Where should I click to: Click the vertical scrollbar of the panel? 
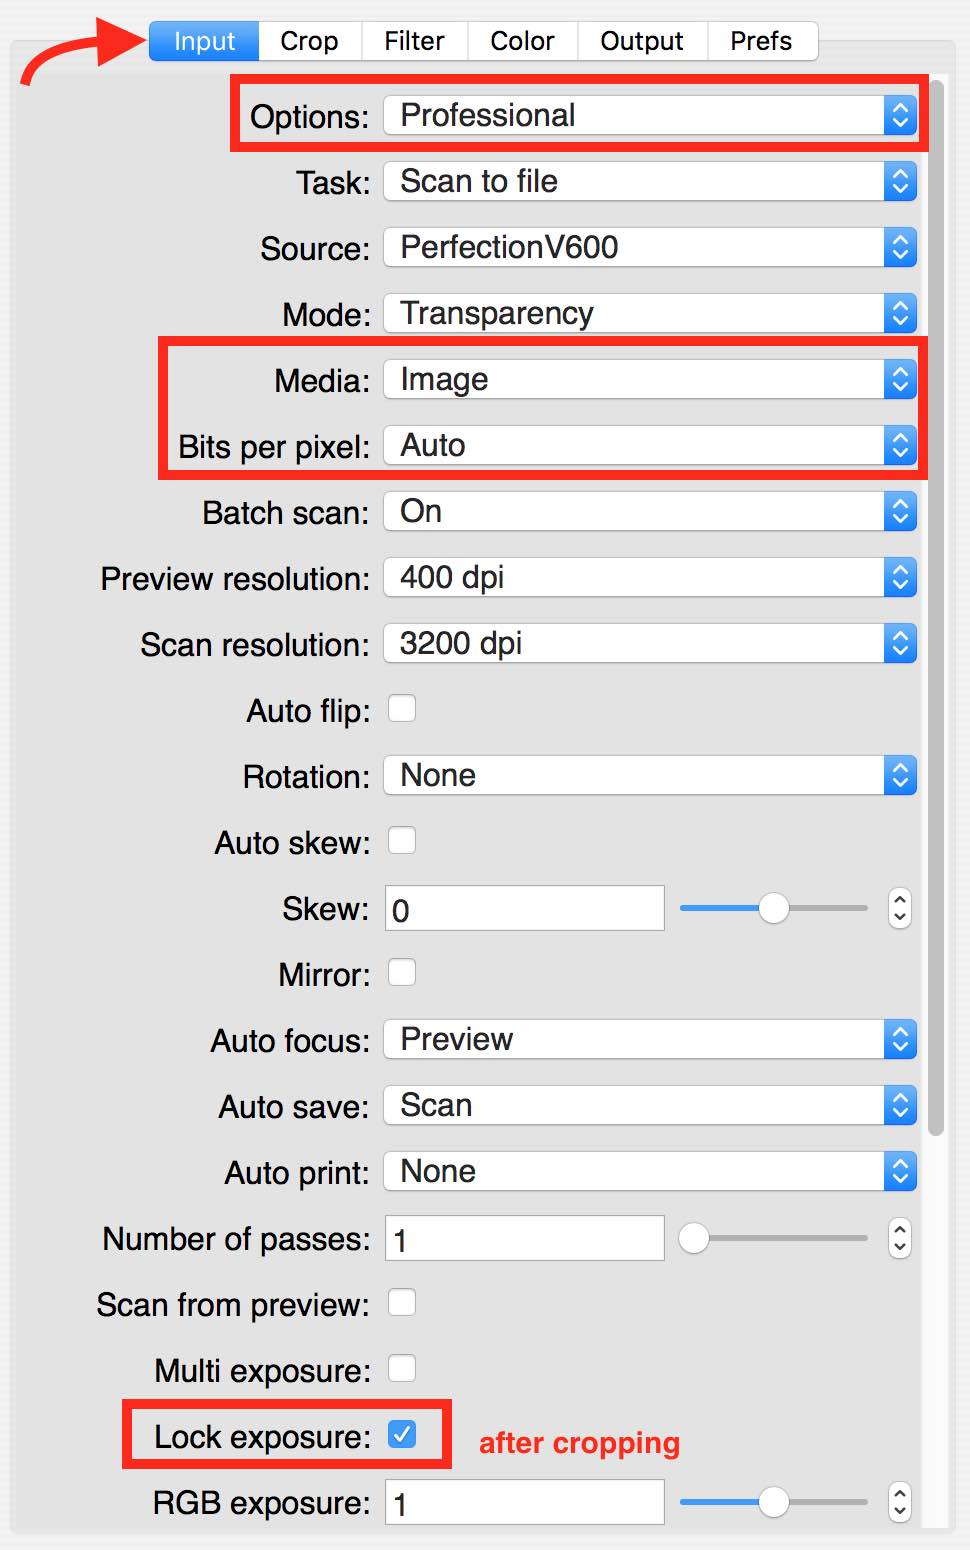click(x=936, y=608)
